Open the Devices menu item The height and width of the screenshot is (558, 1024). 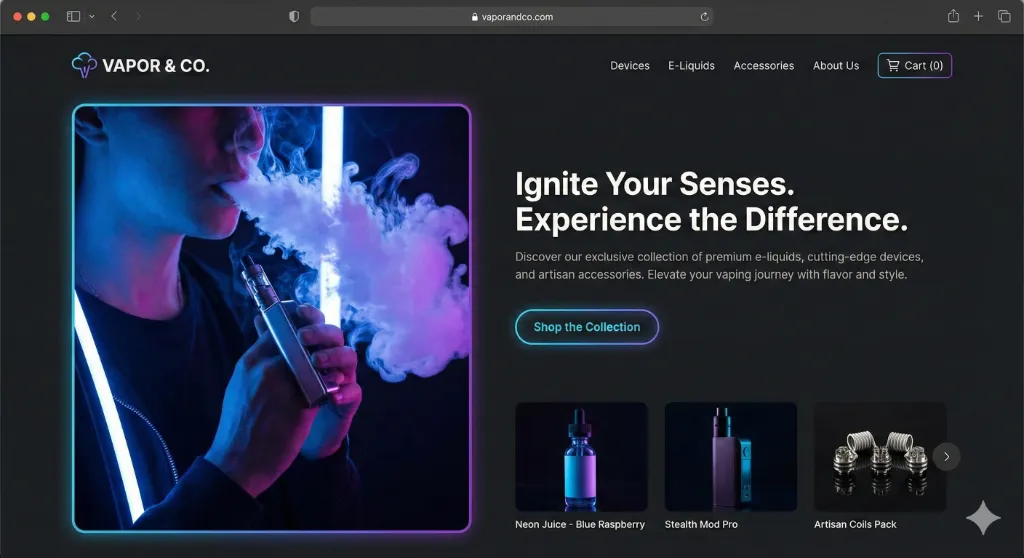630,66
